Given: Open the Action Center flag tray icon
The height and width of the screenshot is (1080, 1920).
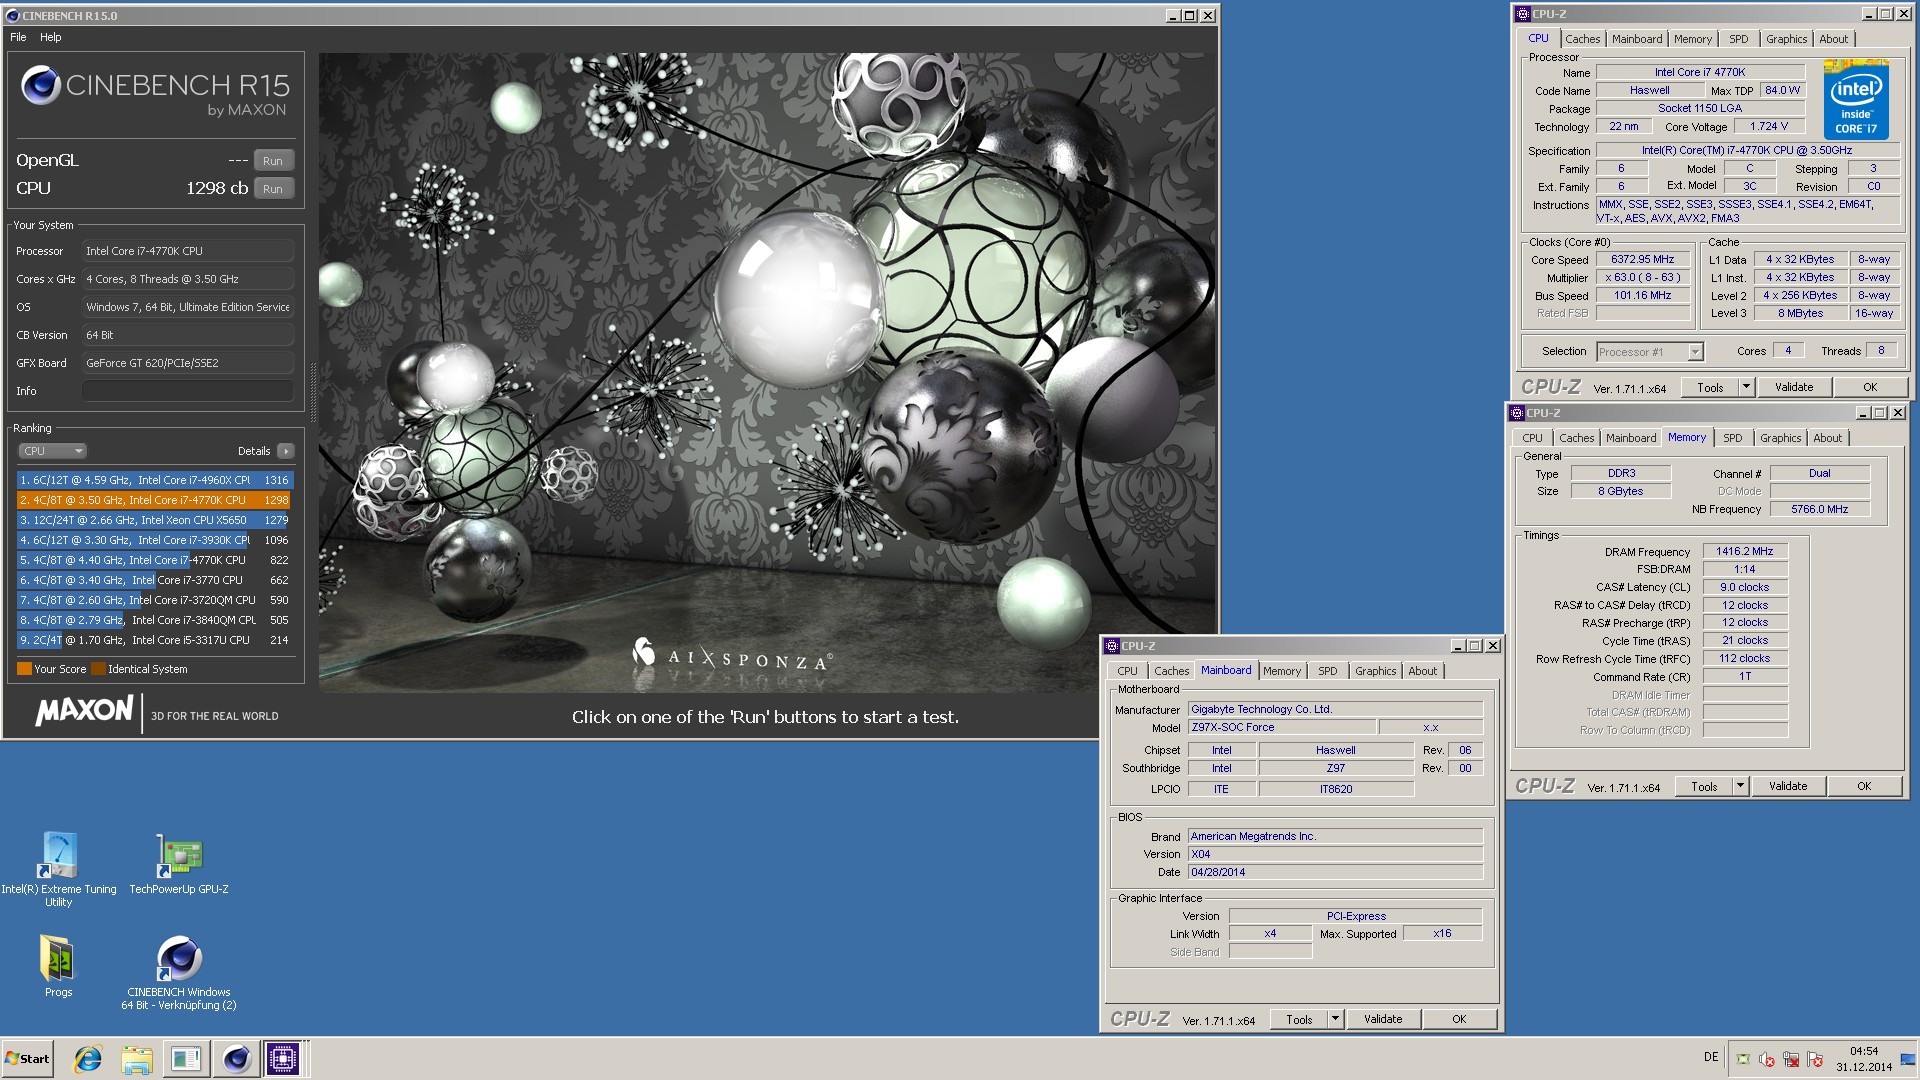Looking at the screenshot, I should (x=1815, y=1059).
